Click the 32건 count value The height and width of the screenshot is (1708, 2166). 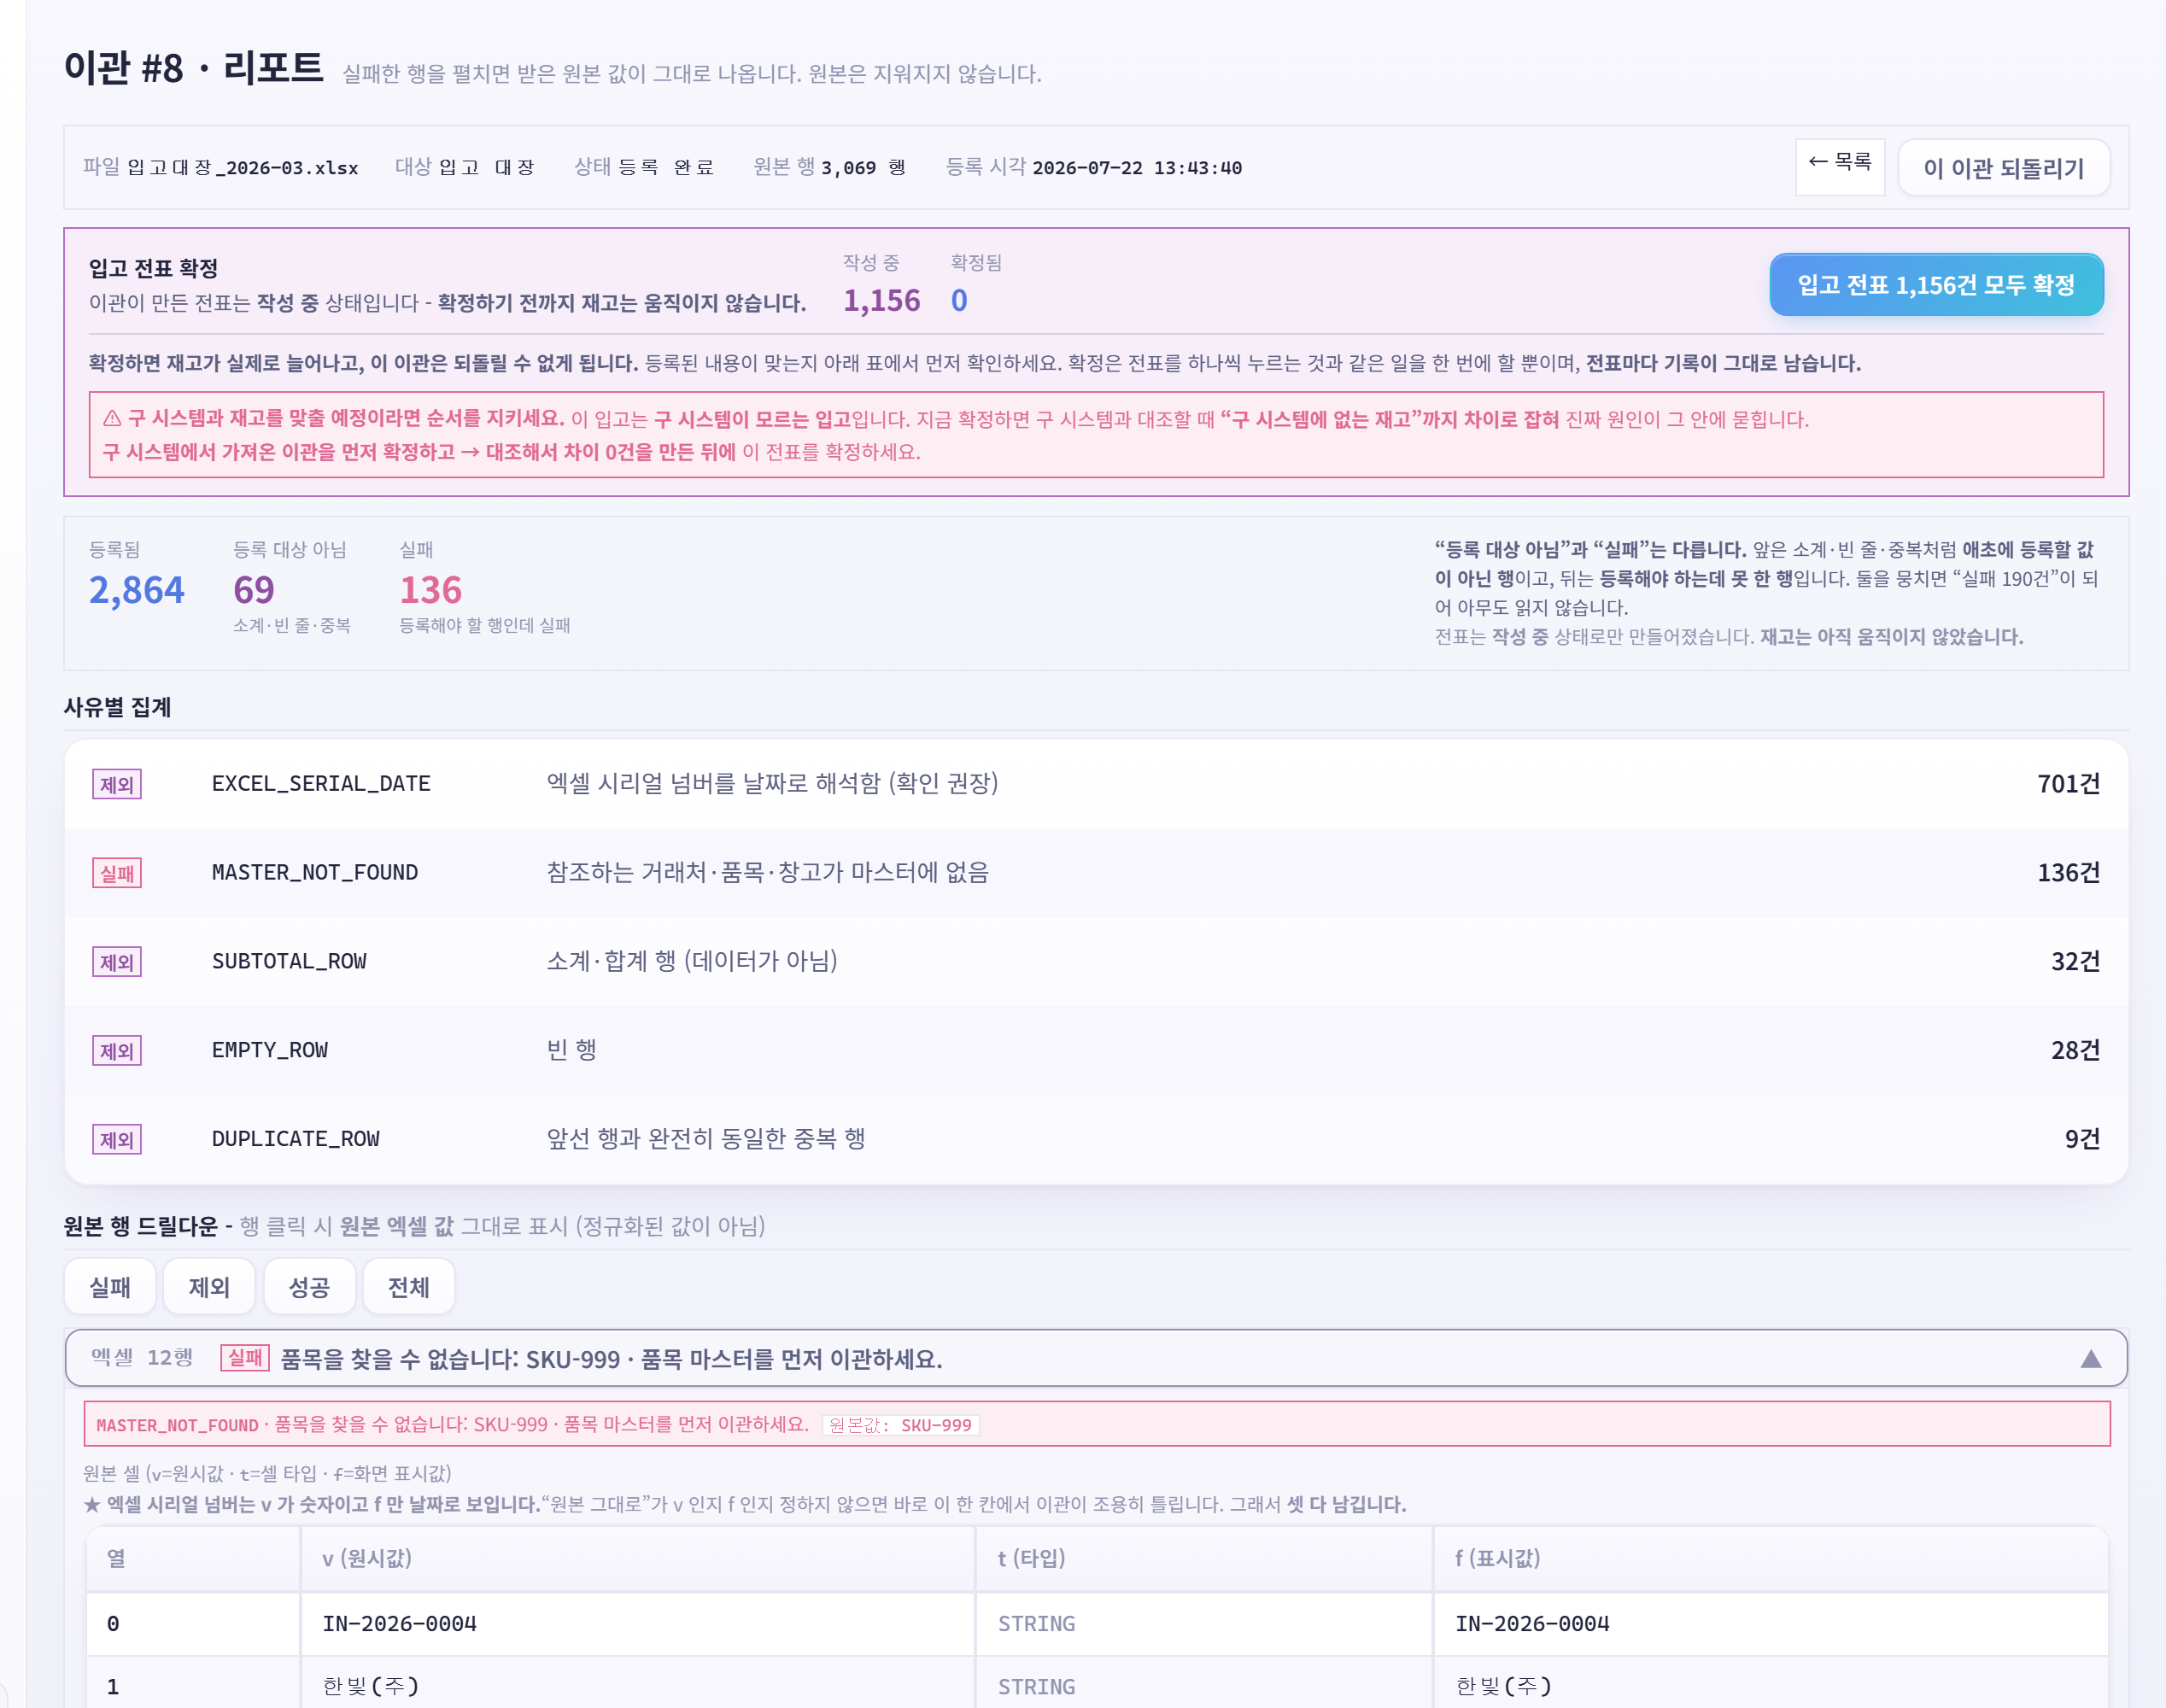(x=2075, y=962)
